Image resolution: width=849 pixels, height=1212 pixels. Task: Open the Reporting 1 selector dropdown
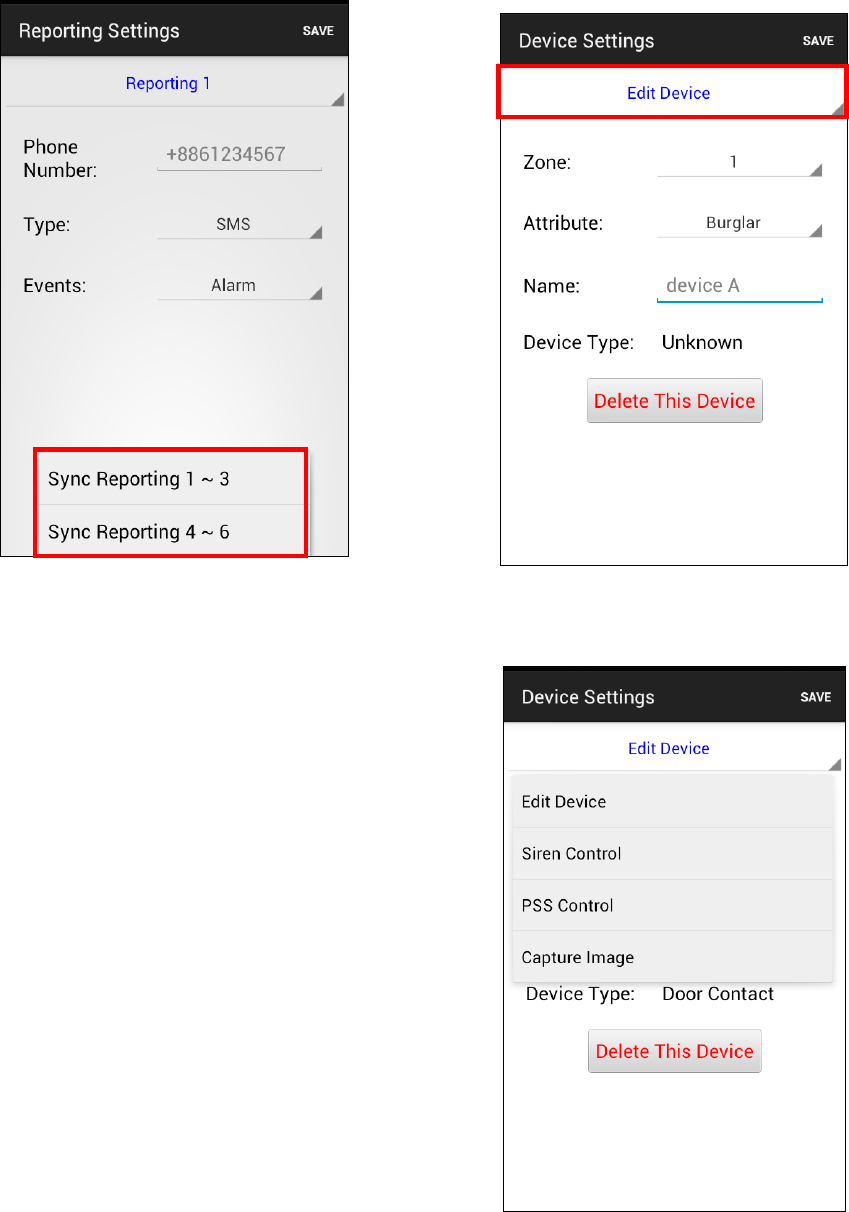click(x=174, y=84)
